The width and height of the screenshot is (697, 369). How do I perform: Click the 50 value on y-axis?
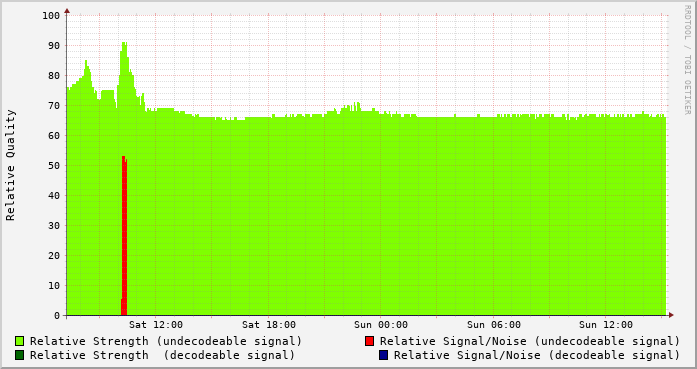coord(54,165)
